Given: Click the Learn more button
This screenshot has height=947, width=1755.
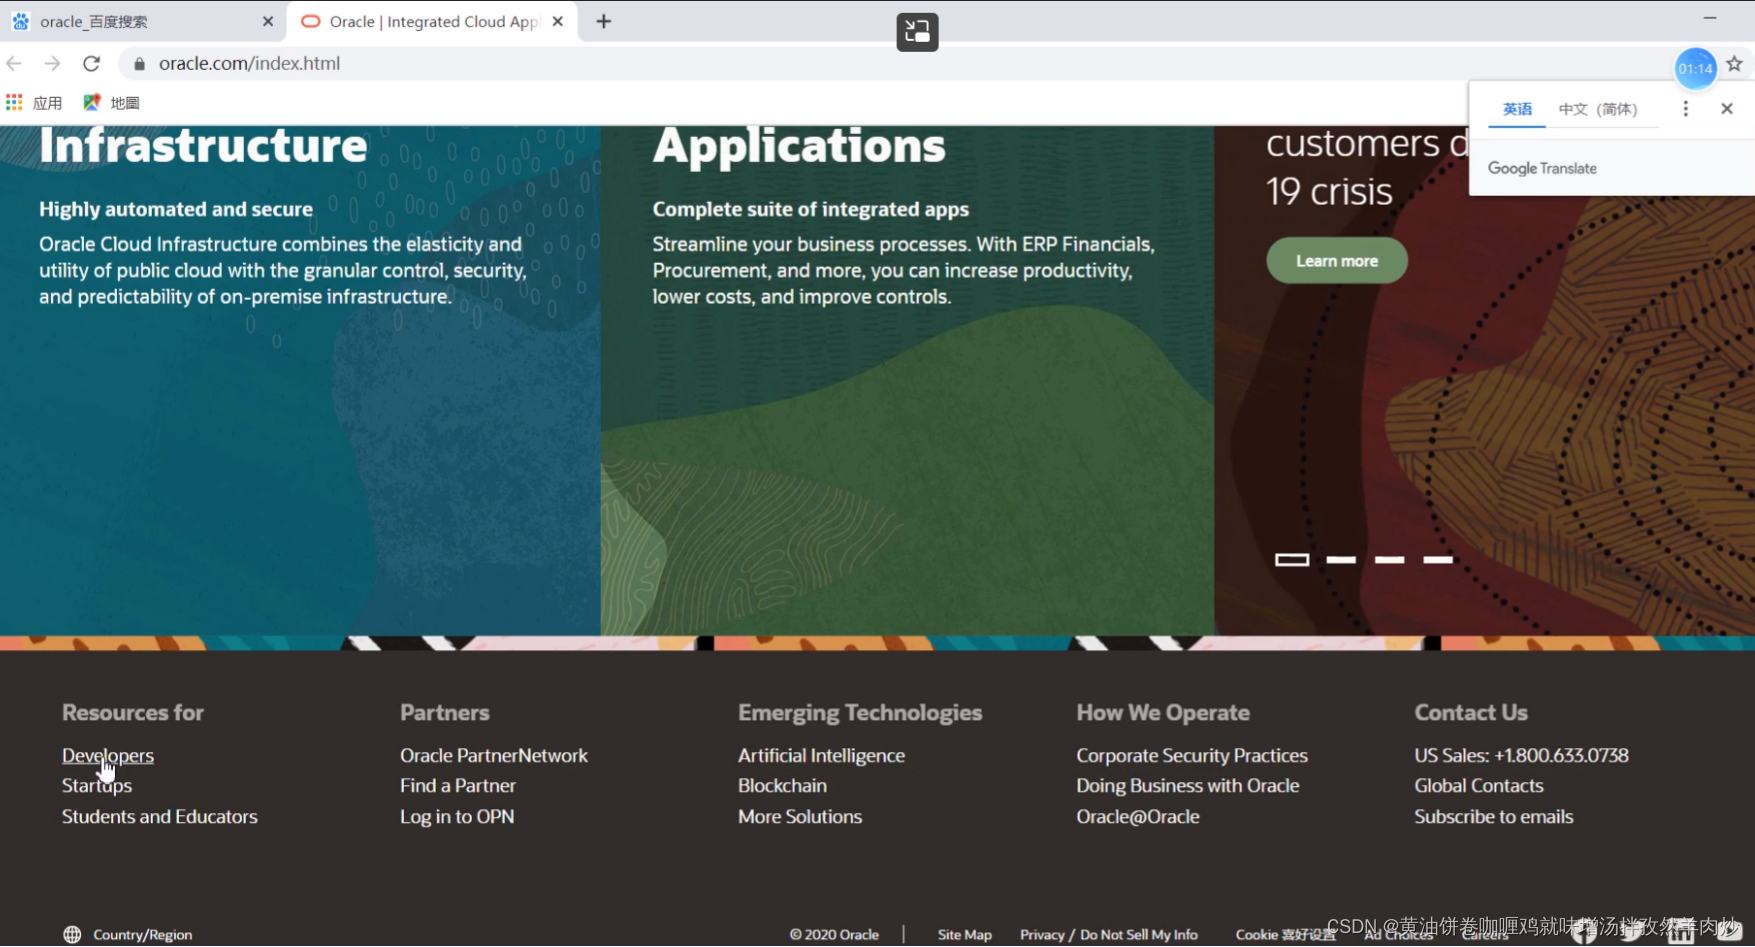Looking at the screenshot, I should click(1336, 260).
